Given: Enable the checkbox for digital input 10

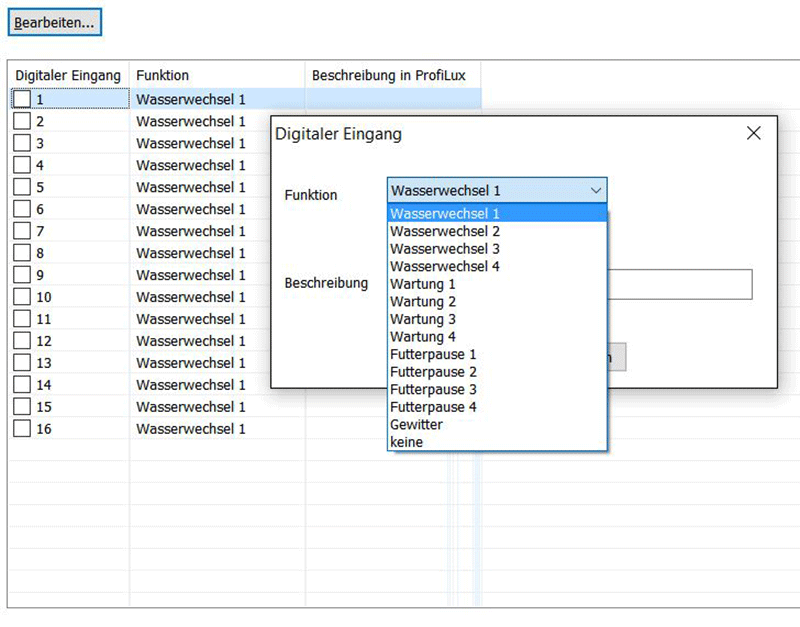Looking at the screenshot, I should pos(23,297).
